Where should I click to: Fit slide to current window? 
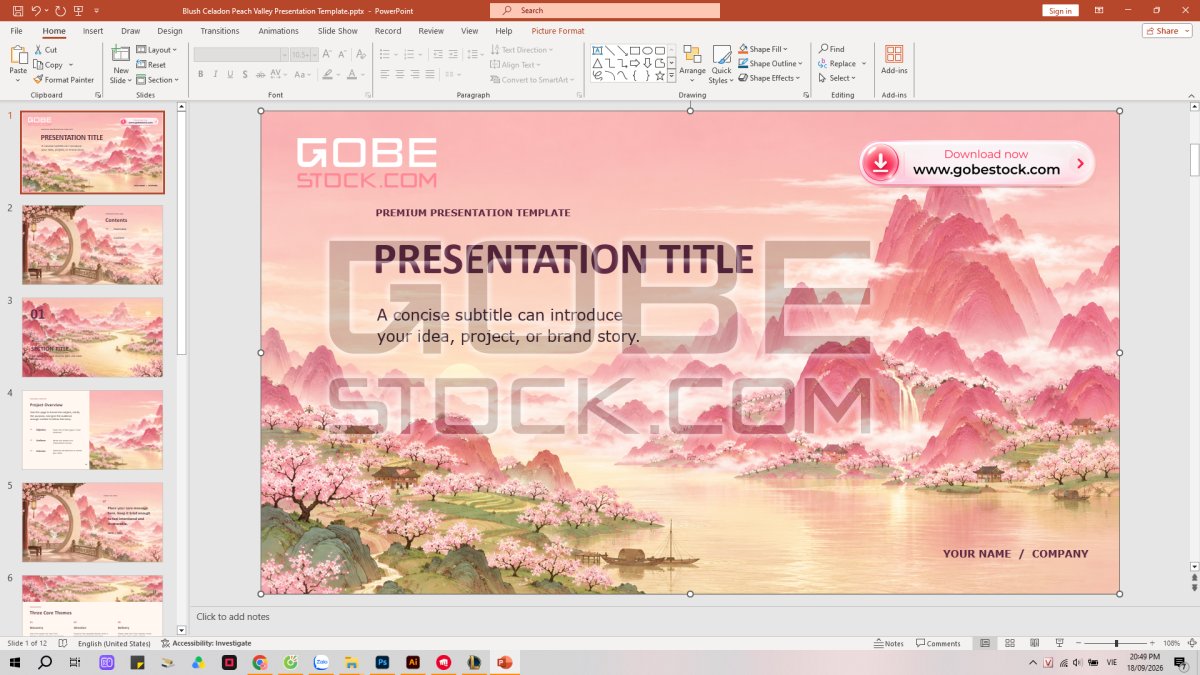(1191, 643)
